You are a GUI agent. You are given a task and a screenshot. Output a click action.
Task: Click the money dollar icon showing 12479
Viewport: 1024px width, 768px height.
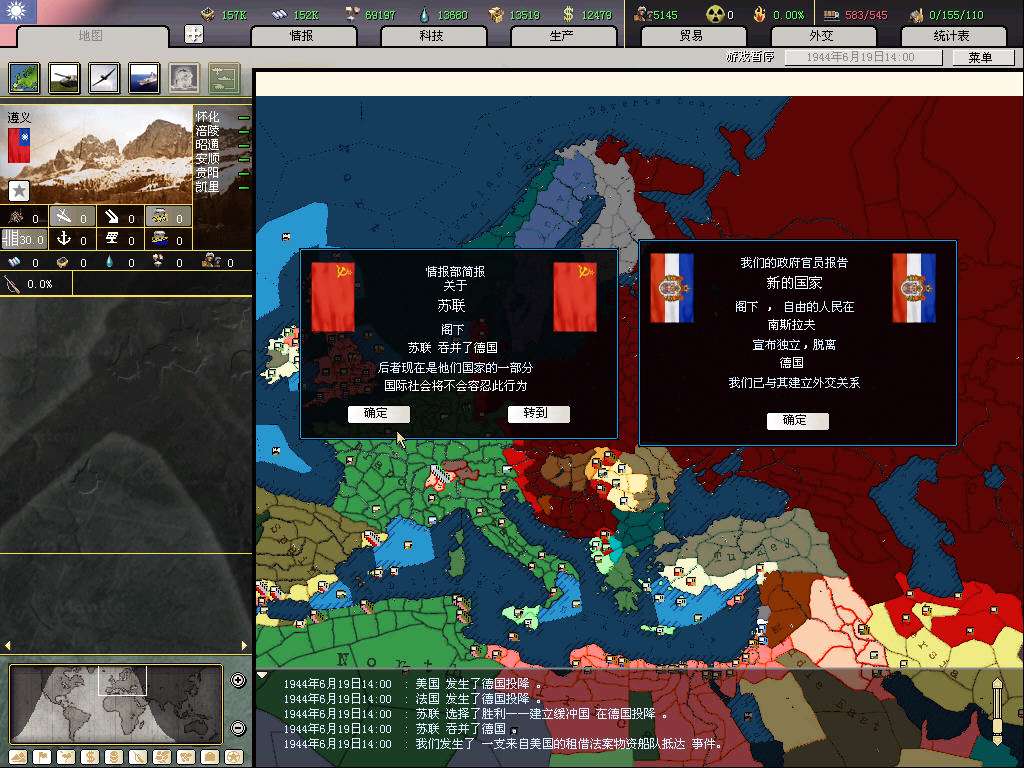(568, 14)
